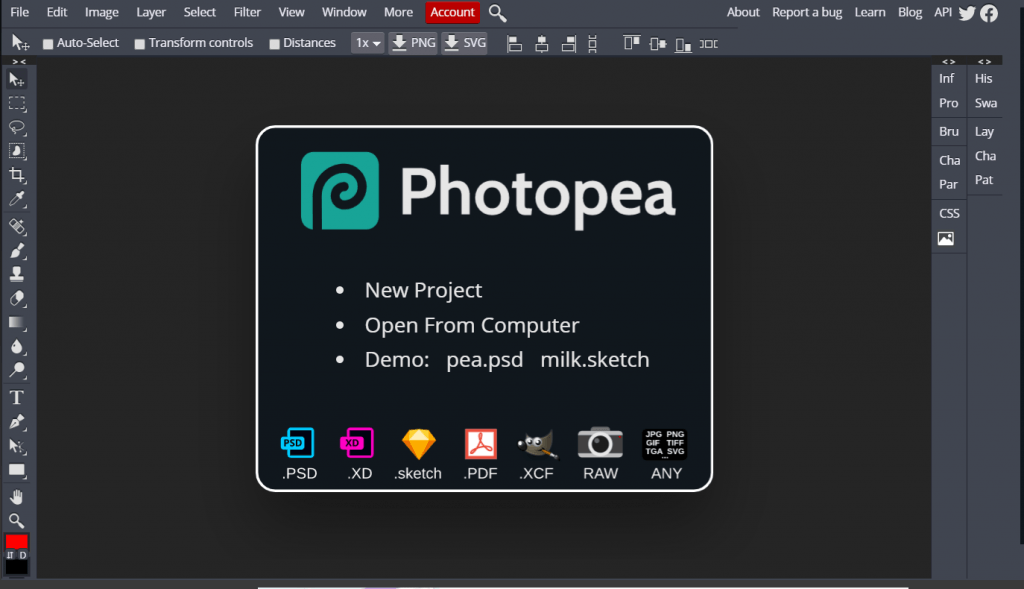Distribute horizontal spacing icon
The image size is (1024, 589).
pyautogui.click(x=709, y=44)
